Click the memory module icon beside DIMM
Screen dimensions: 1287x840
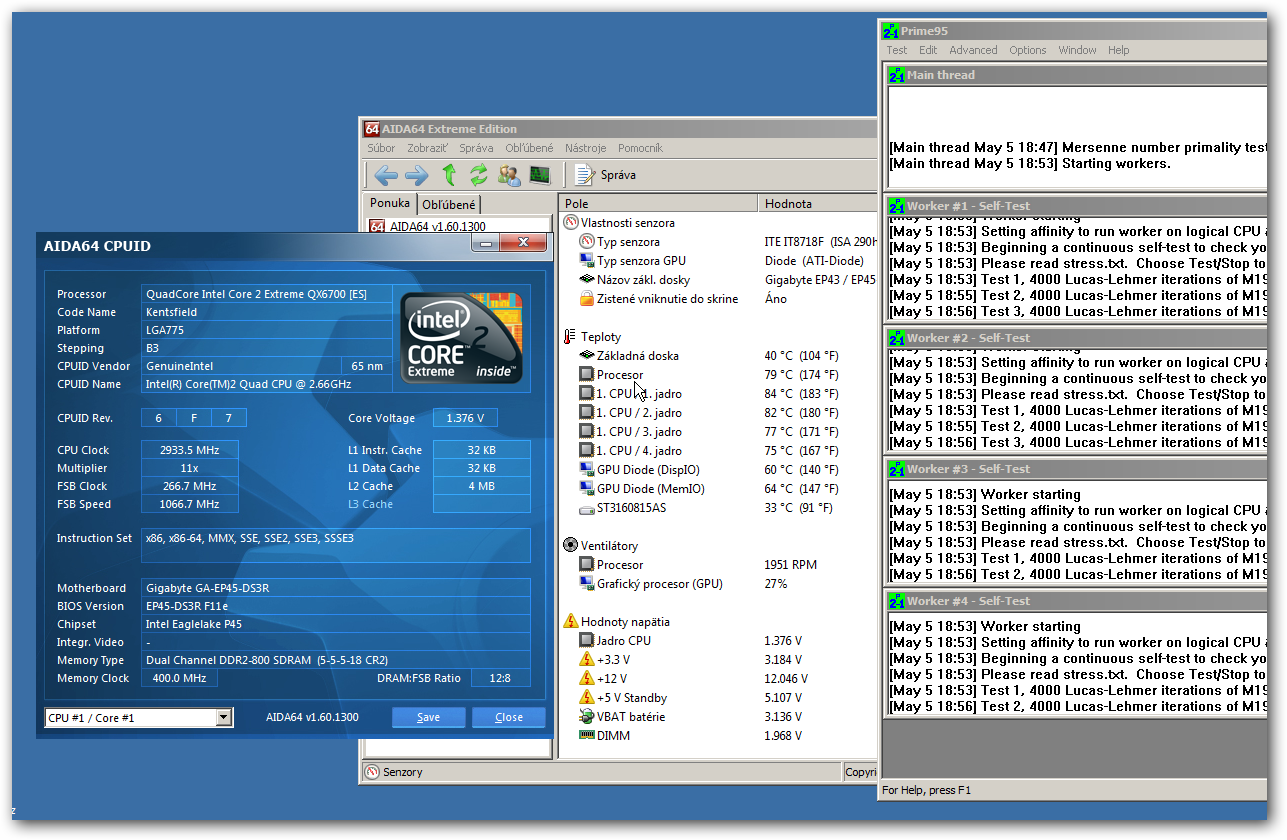586,736
